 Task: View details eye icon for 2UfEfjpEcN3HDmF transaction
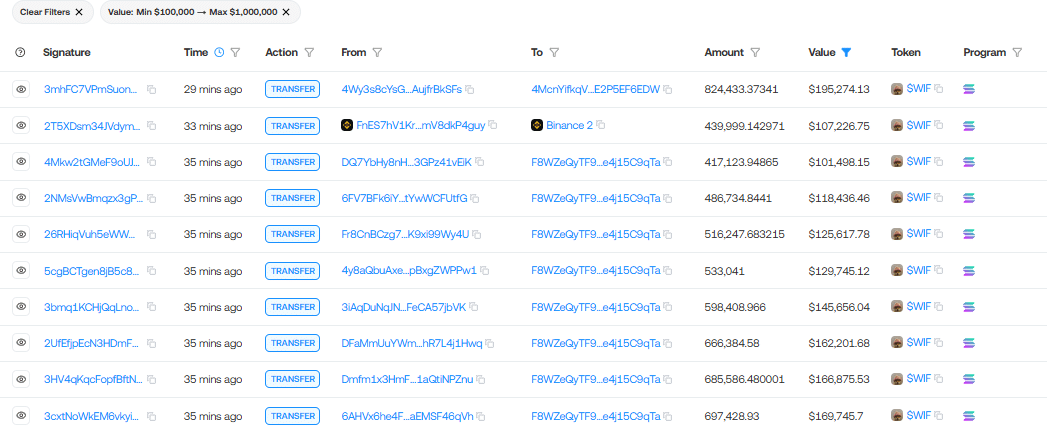tap(21, 342)
